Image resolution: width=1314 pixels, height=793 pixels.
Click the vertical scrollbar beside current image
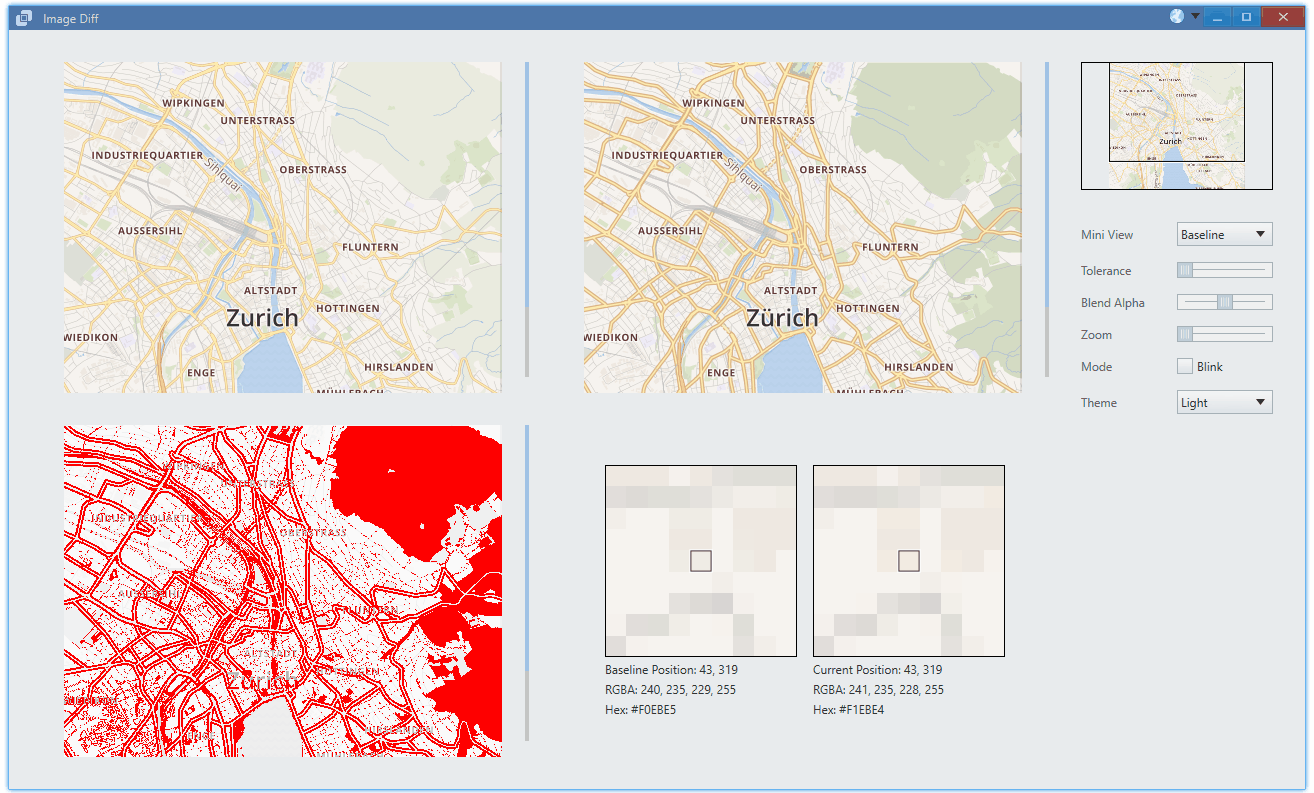[1047, 220]
